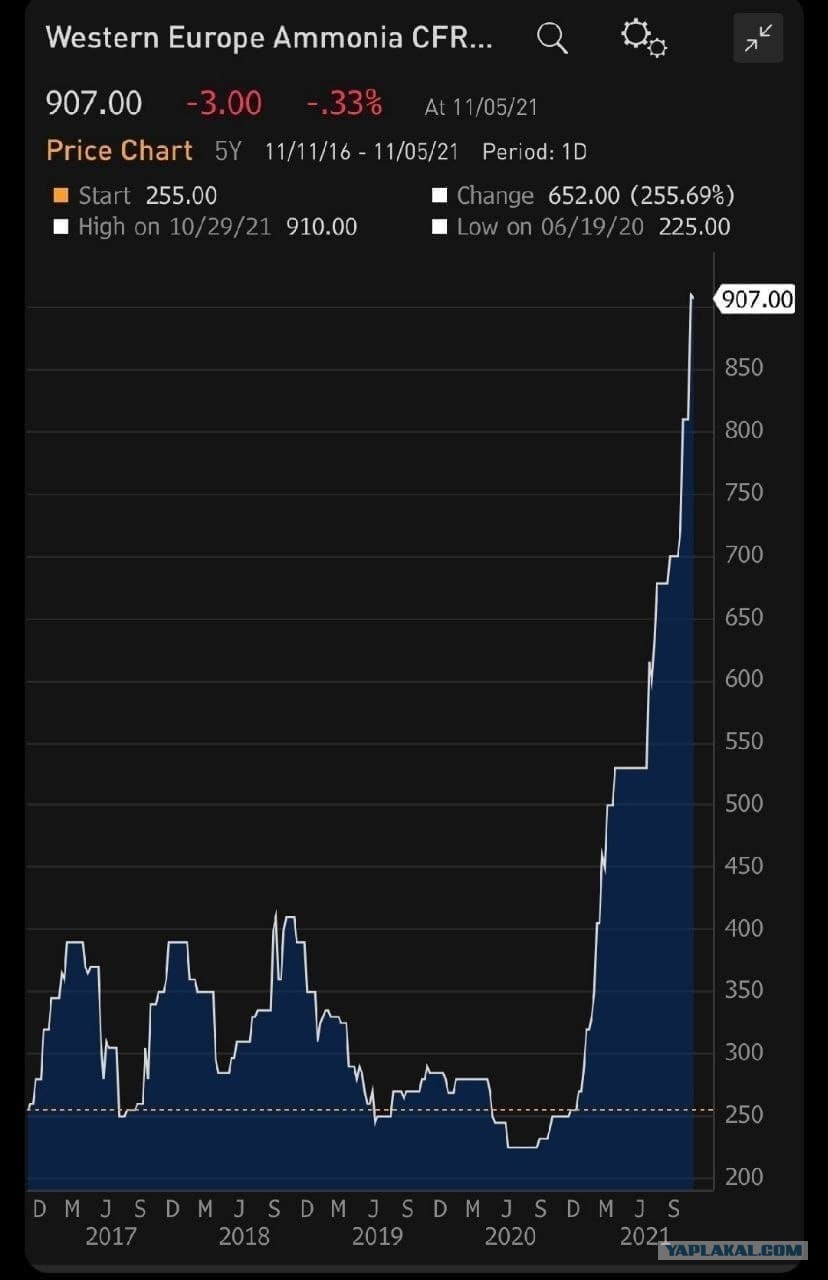Click the 2017 year label
Screen dimensions: 828x1280
(110, 1237)
